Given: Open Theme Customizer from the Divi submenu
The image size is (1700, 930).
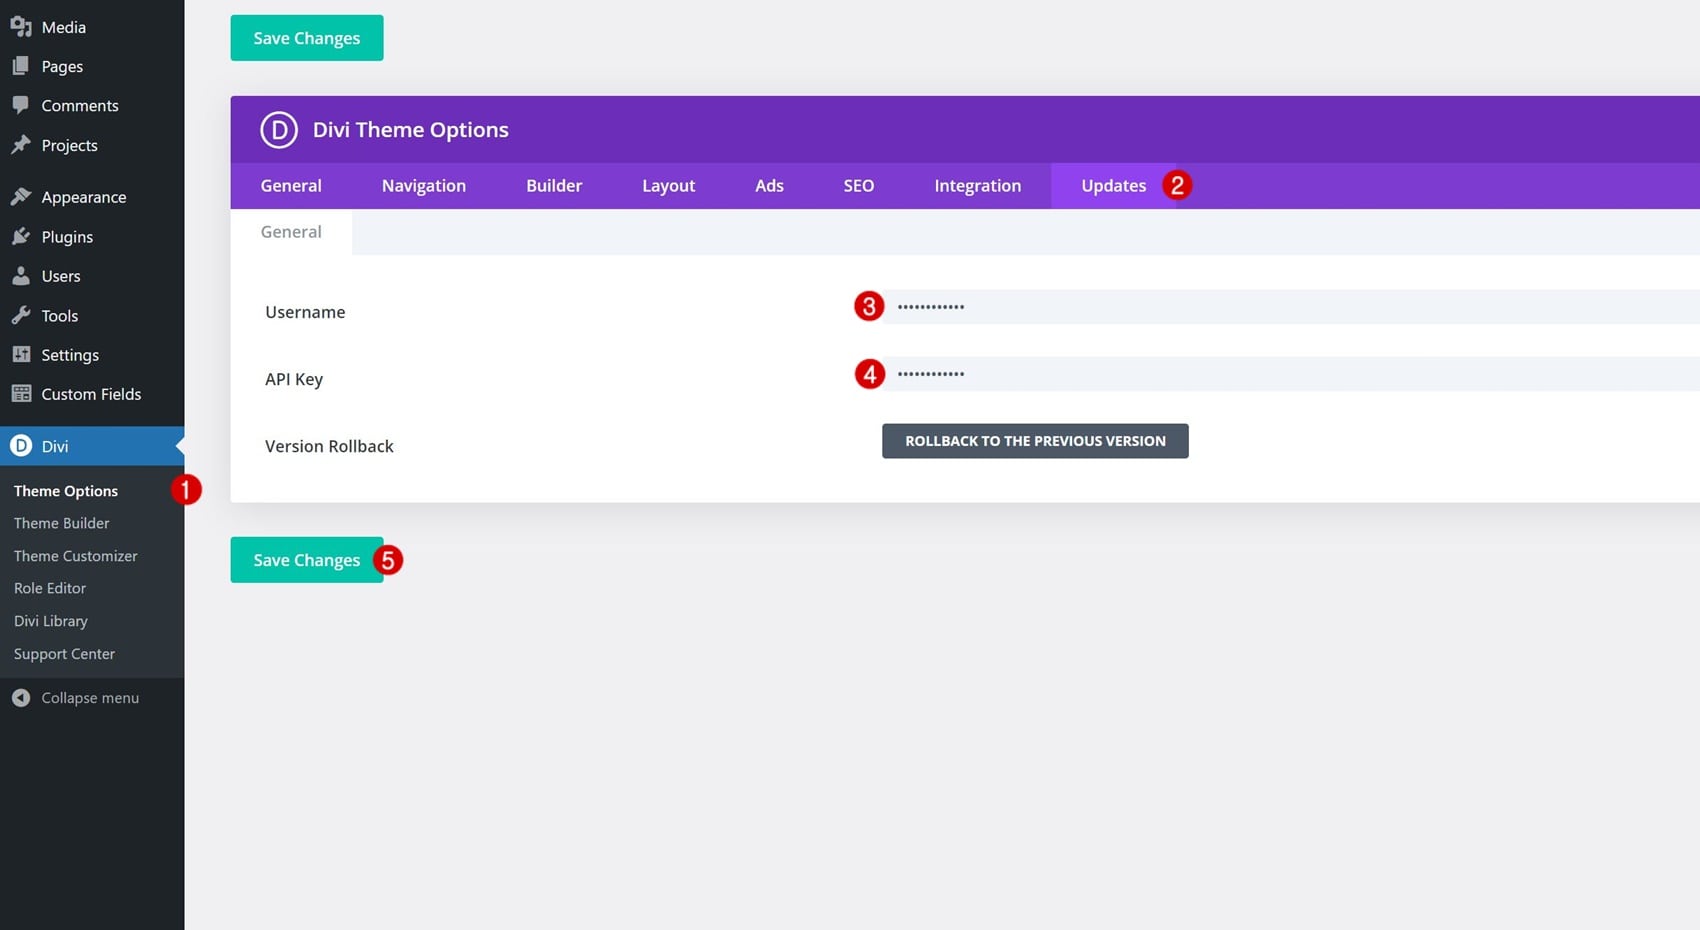Looking at the screenshot, I should click(x=75, y=555).
